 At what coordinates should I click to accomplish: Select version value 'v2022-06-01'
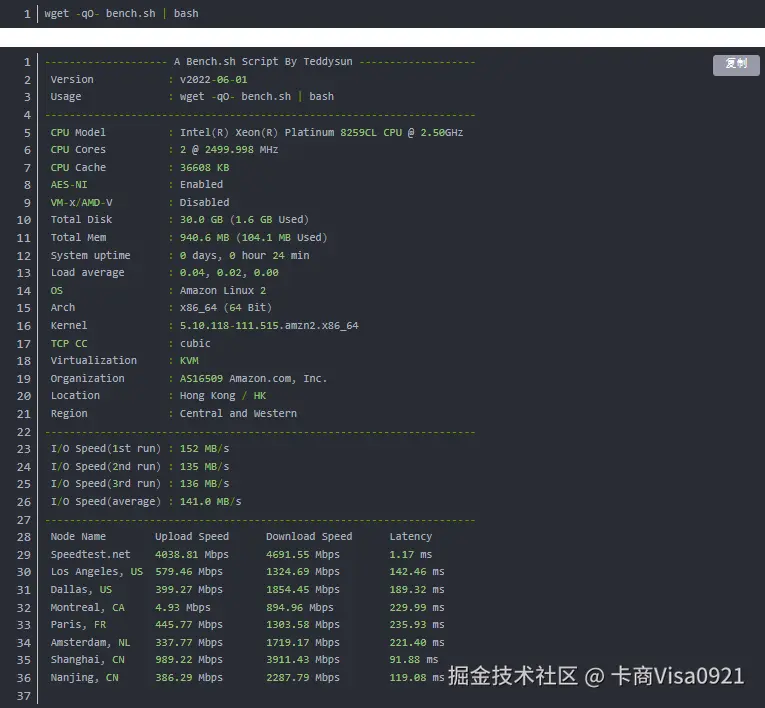point(213,80)
